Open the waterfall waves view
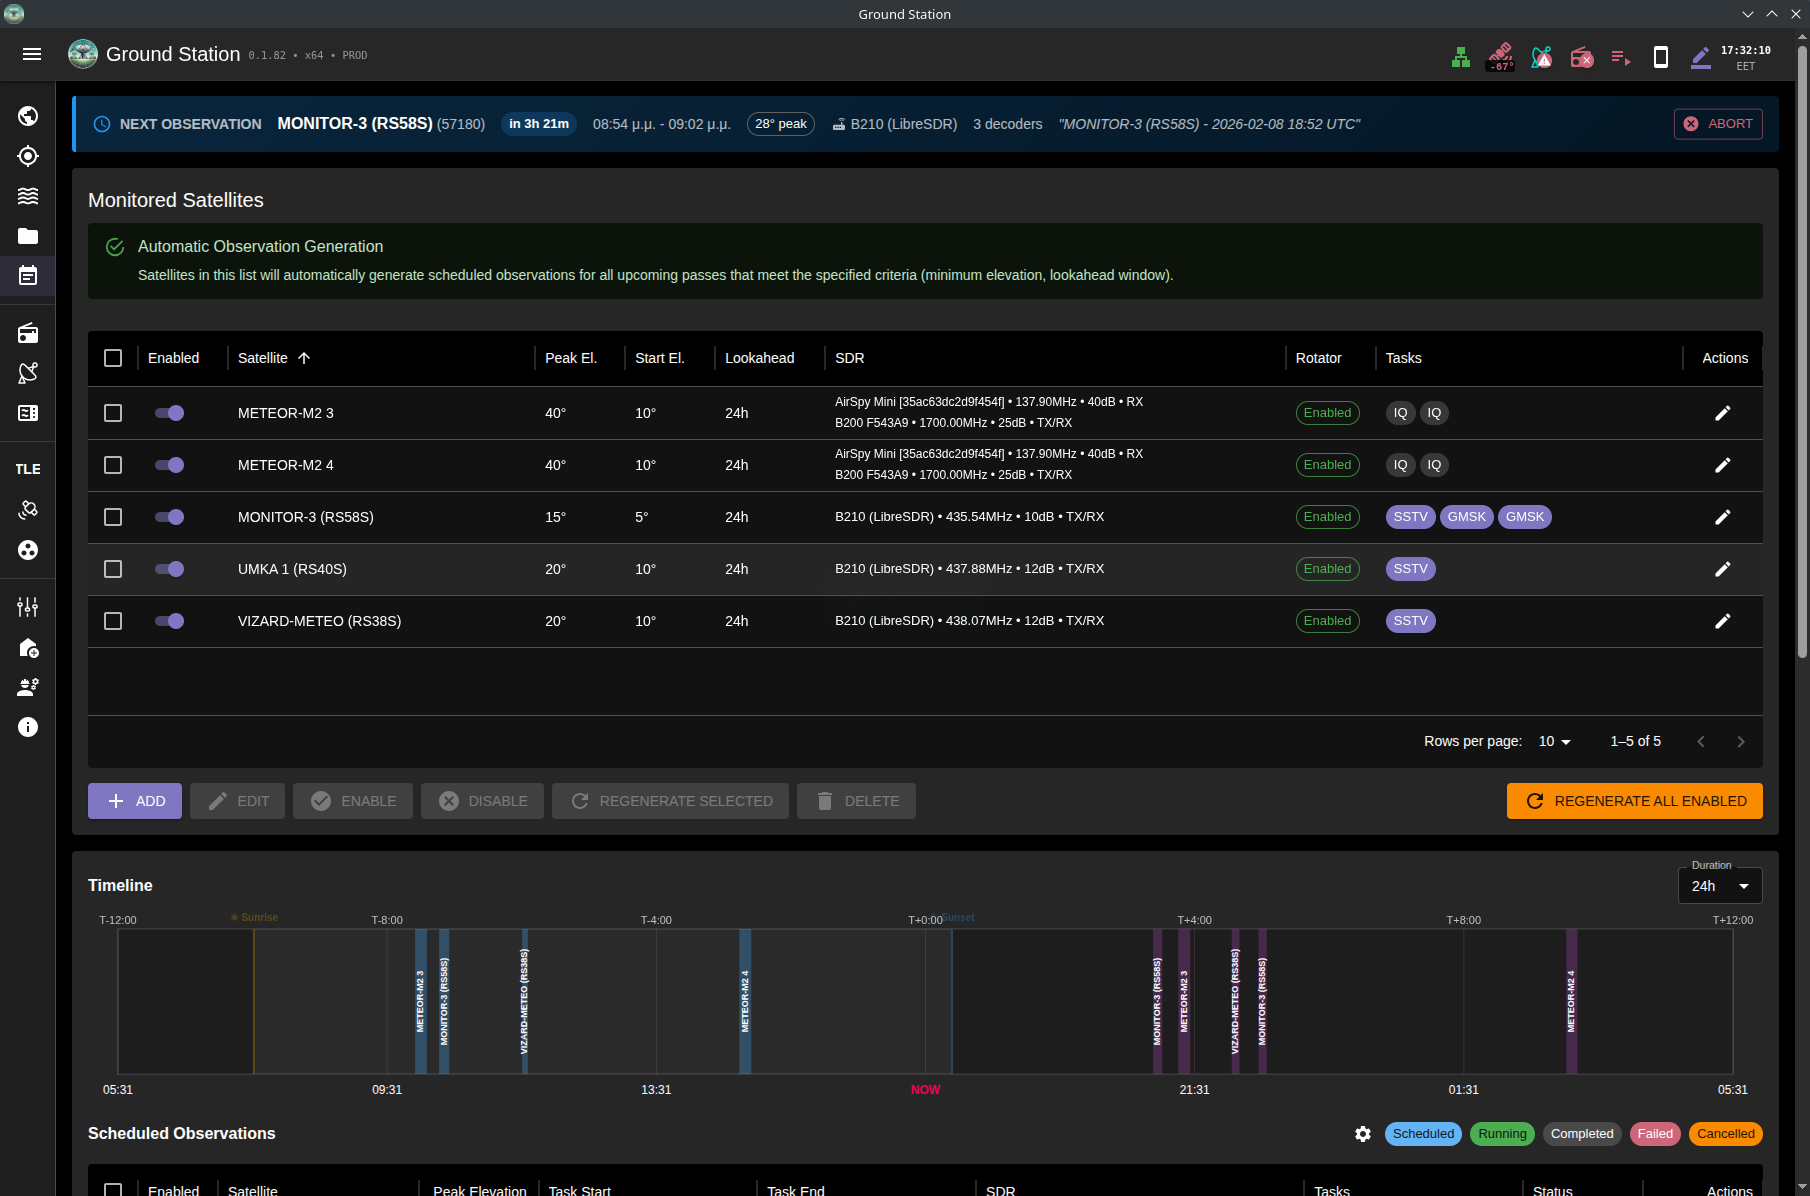 click(x=27, y=195)
